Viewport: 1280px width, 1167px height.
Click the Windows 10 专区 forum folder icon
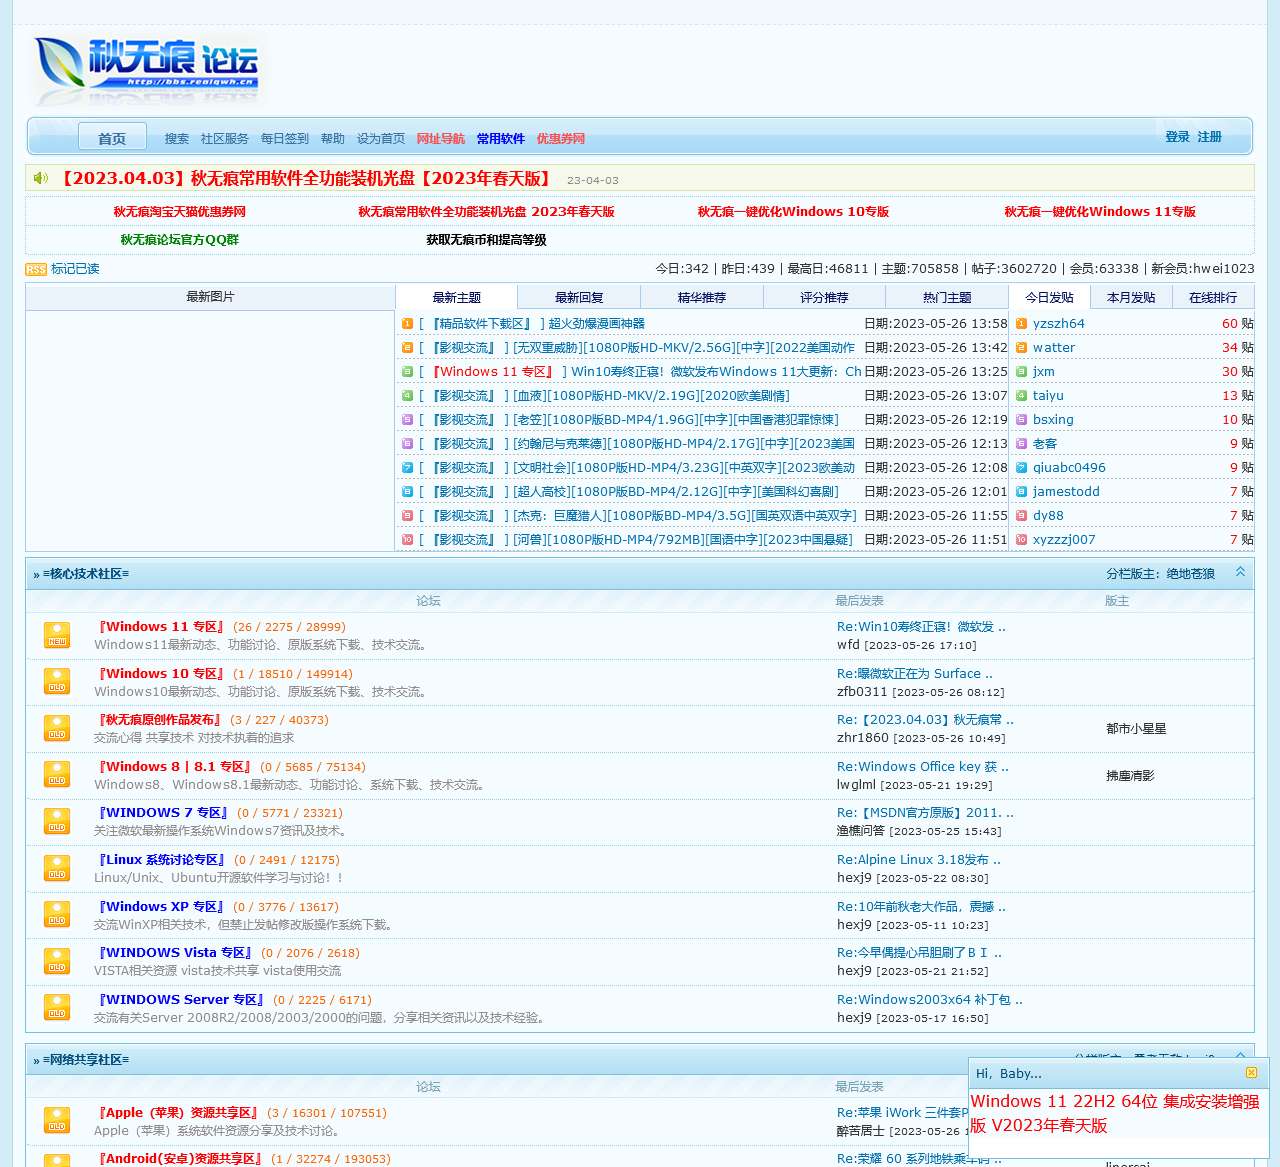(x=57, y=682)
